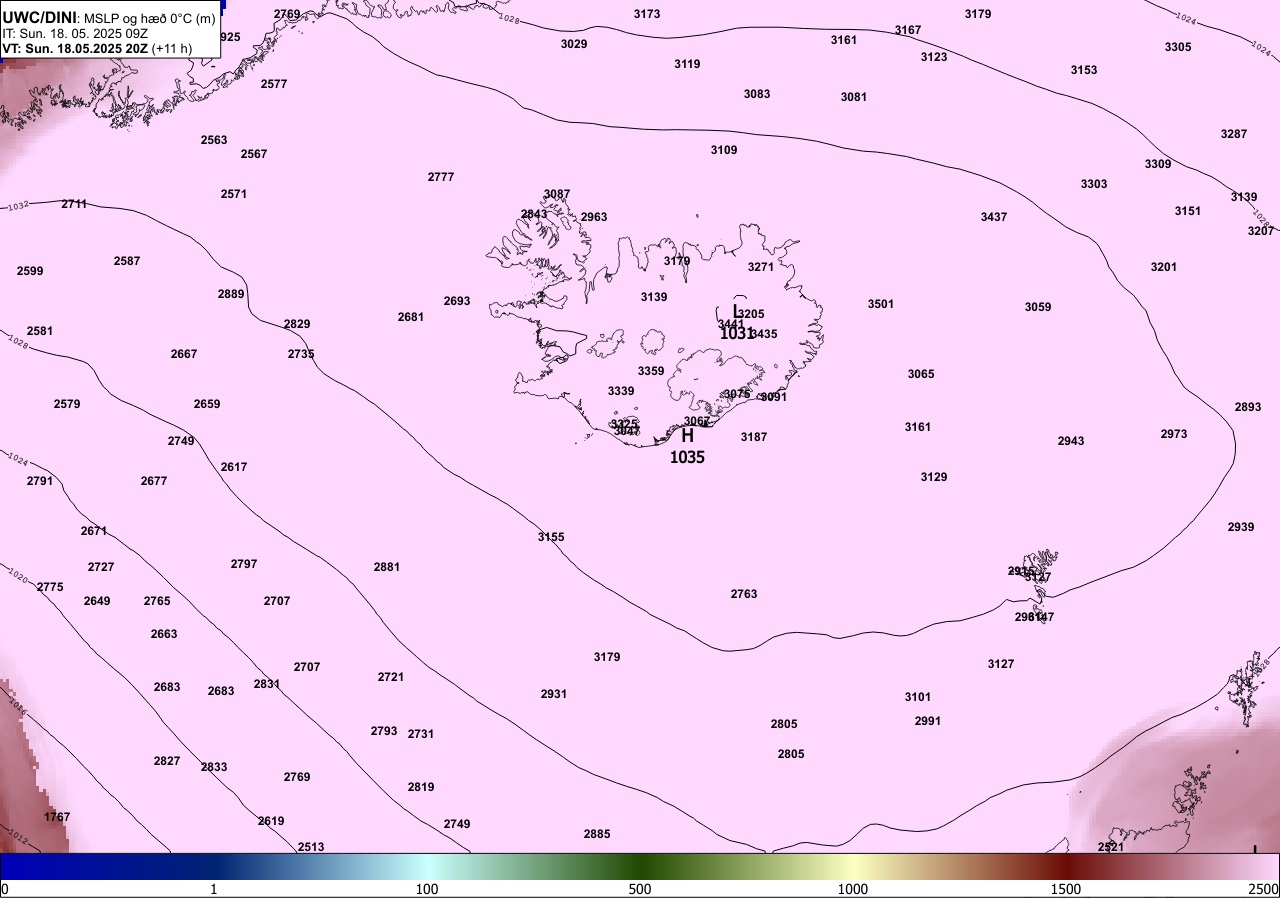Click the height value 2777

pyautogui.click(x=441, y=177)
